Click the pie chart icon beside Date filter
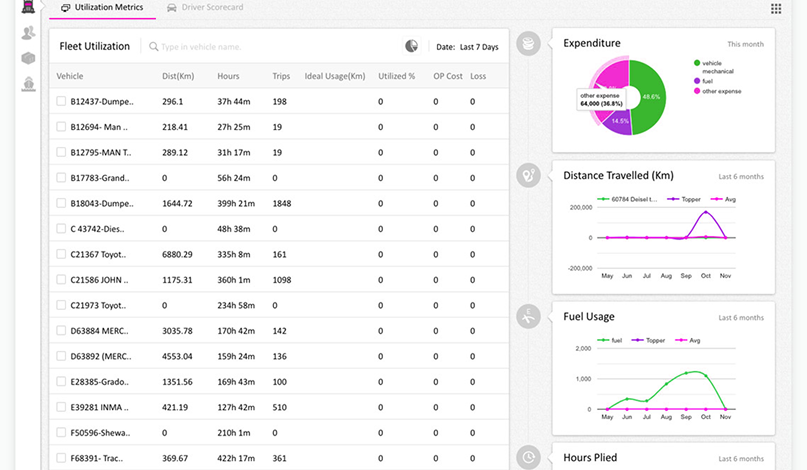807x470 pixels. click(x=411, y=46)
